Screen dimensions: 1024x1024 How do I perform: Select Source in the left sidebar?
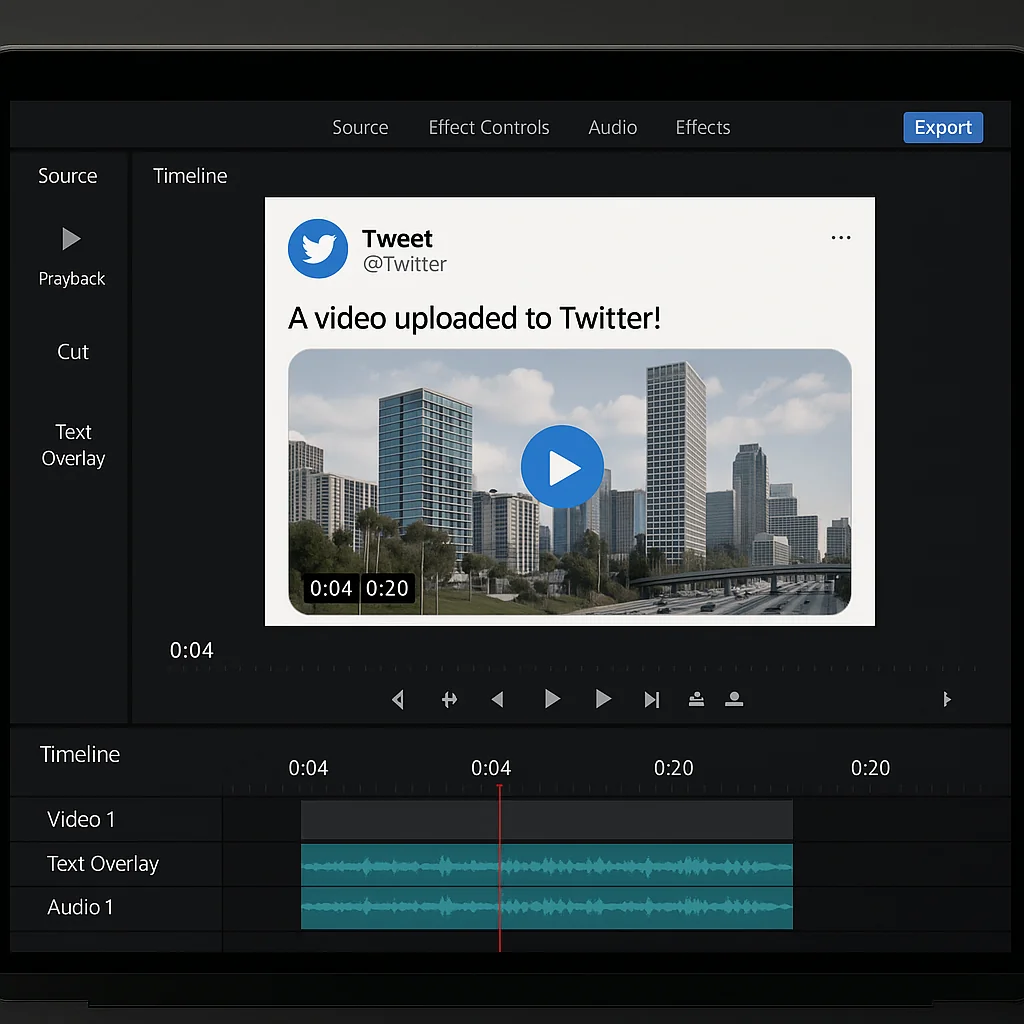(67, 176)
